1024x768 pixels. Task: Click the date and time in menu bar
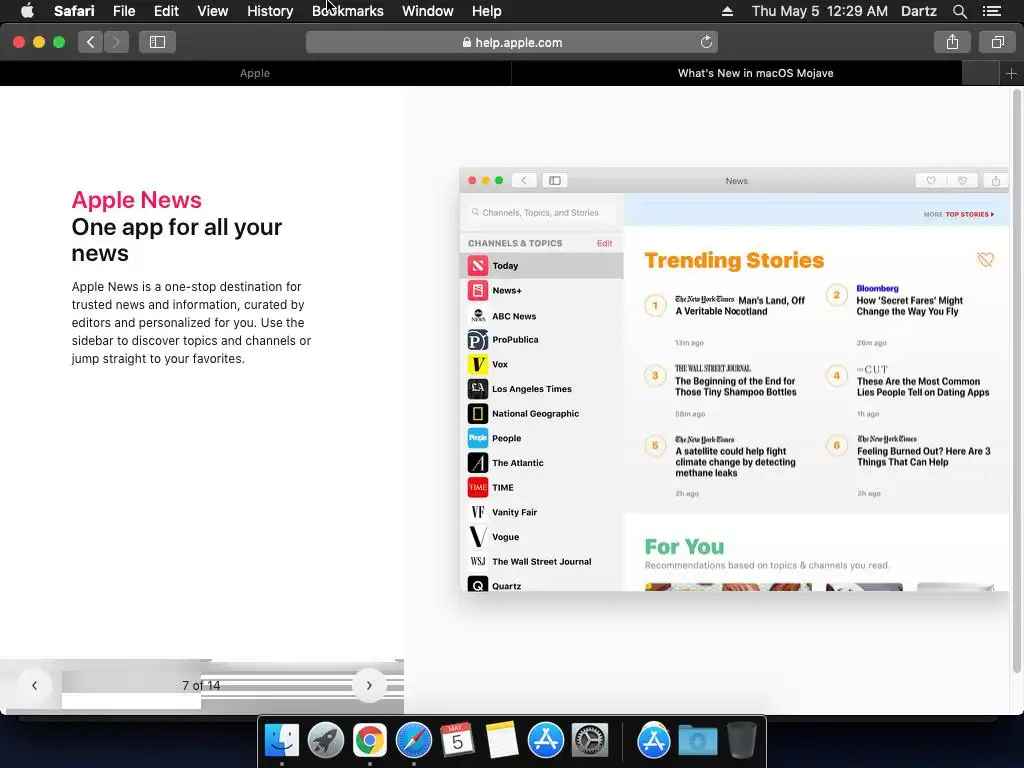click(820, 11)
